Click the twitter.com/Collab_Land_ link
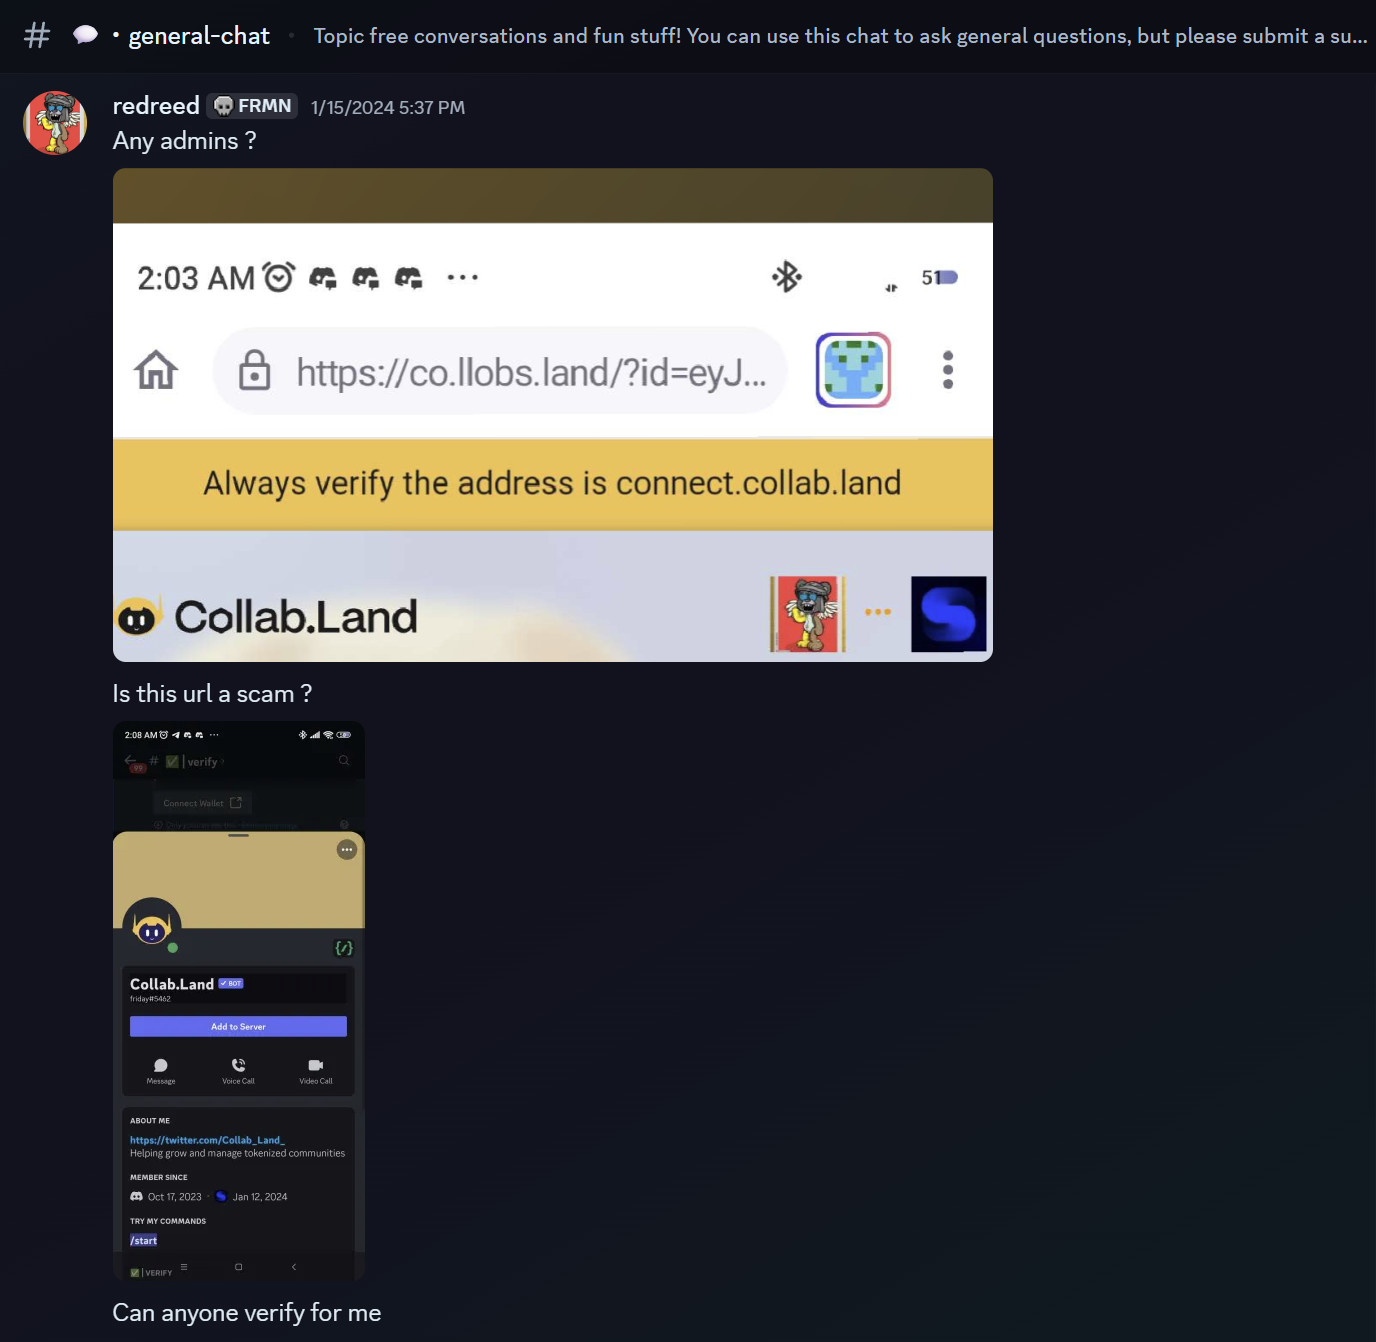The image size is (1376, 1342). click(207, 1140)
